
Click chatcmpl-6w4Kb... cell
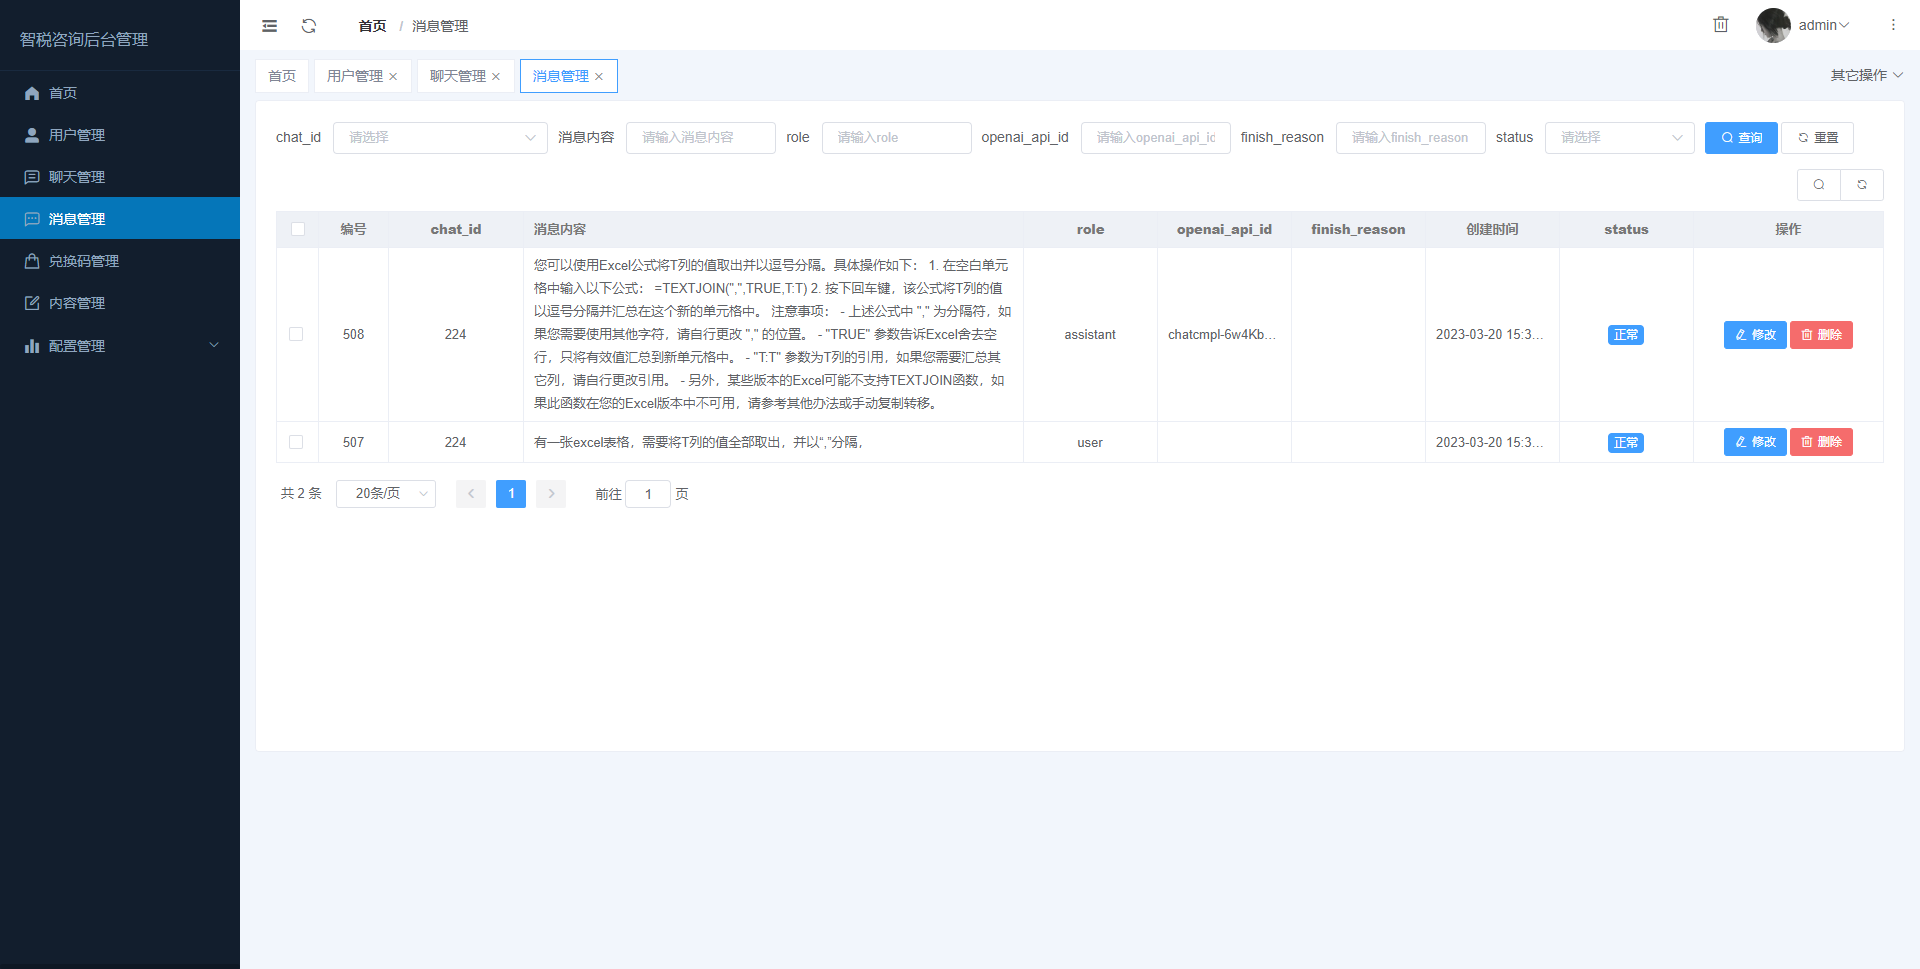(1222, 334)
